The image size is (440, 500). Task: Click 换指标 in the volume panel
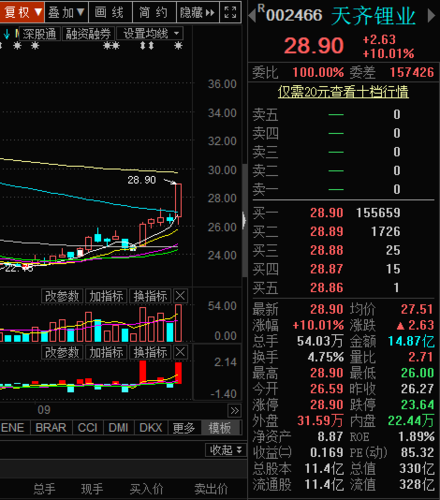point(150,296)
